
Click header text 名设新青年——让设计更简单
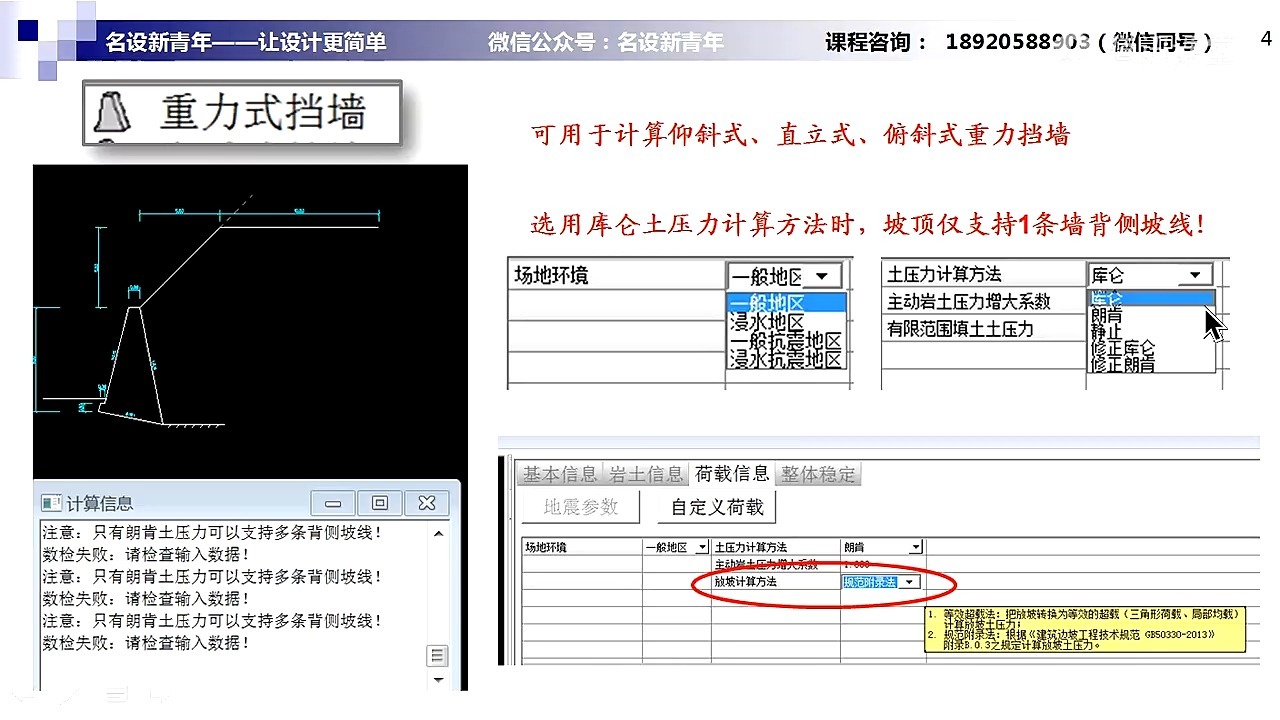pos(246,42)
